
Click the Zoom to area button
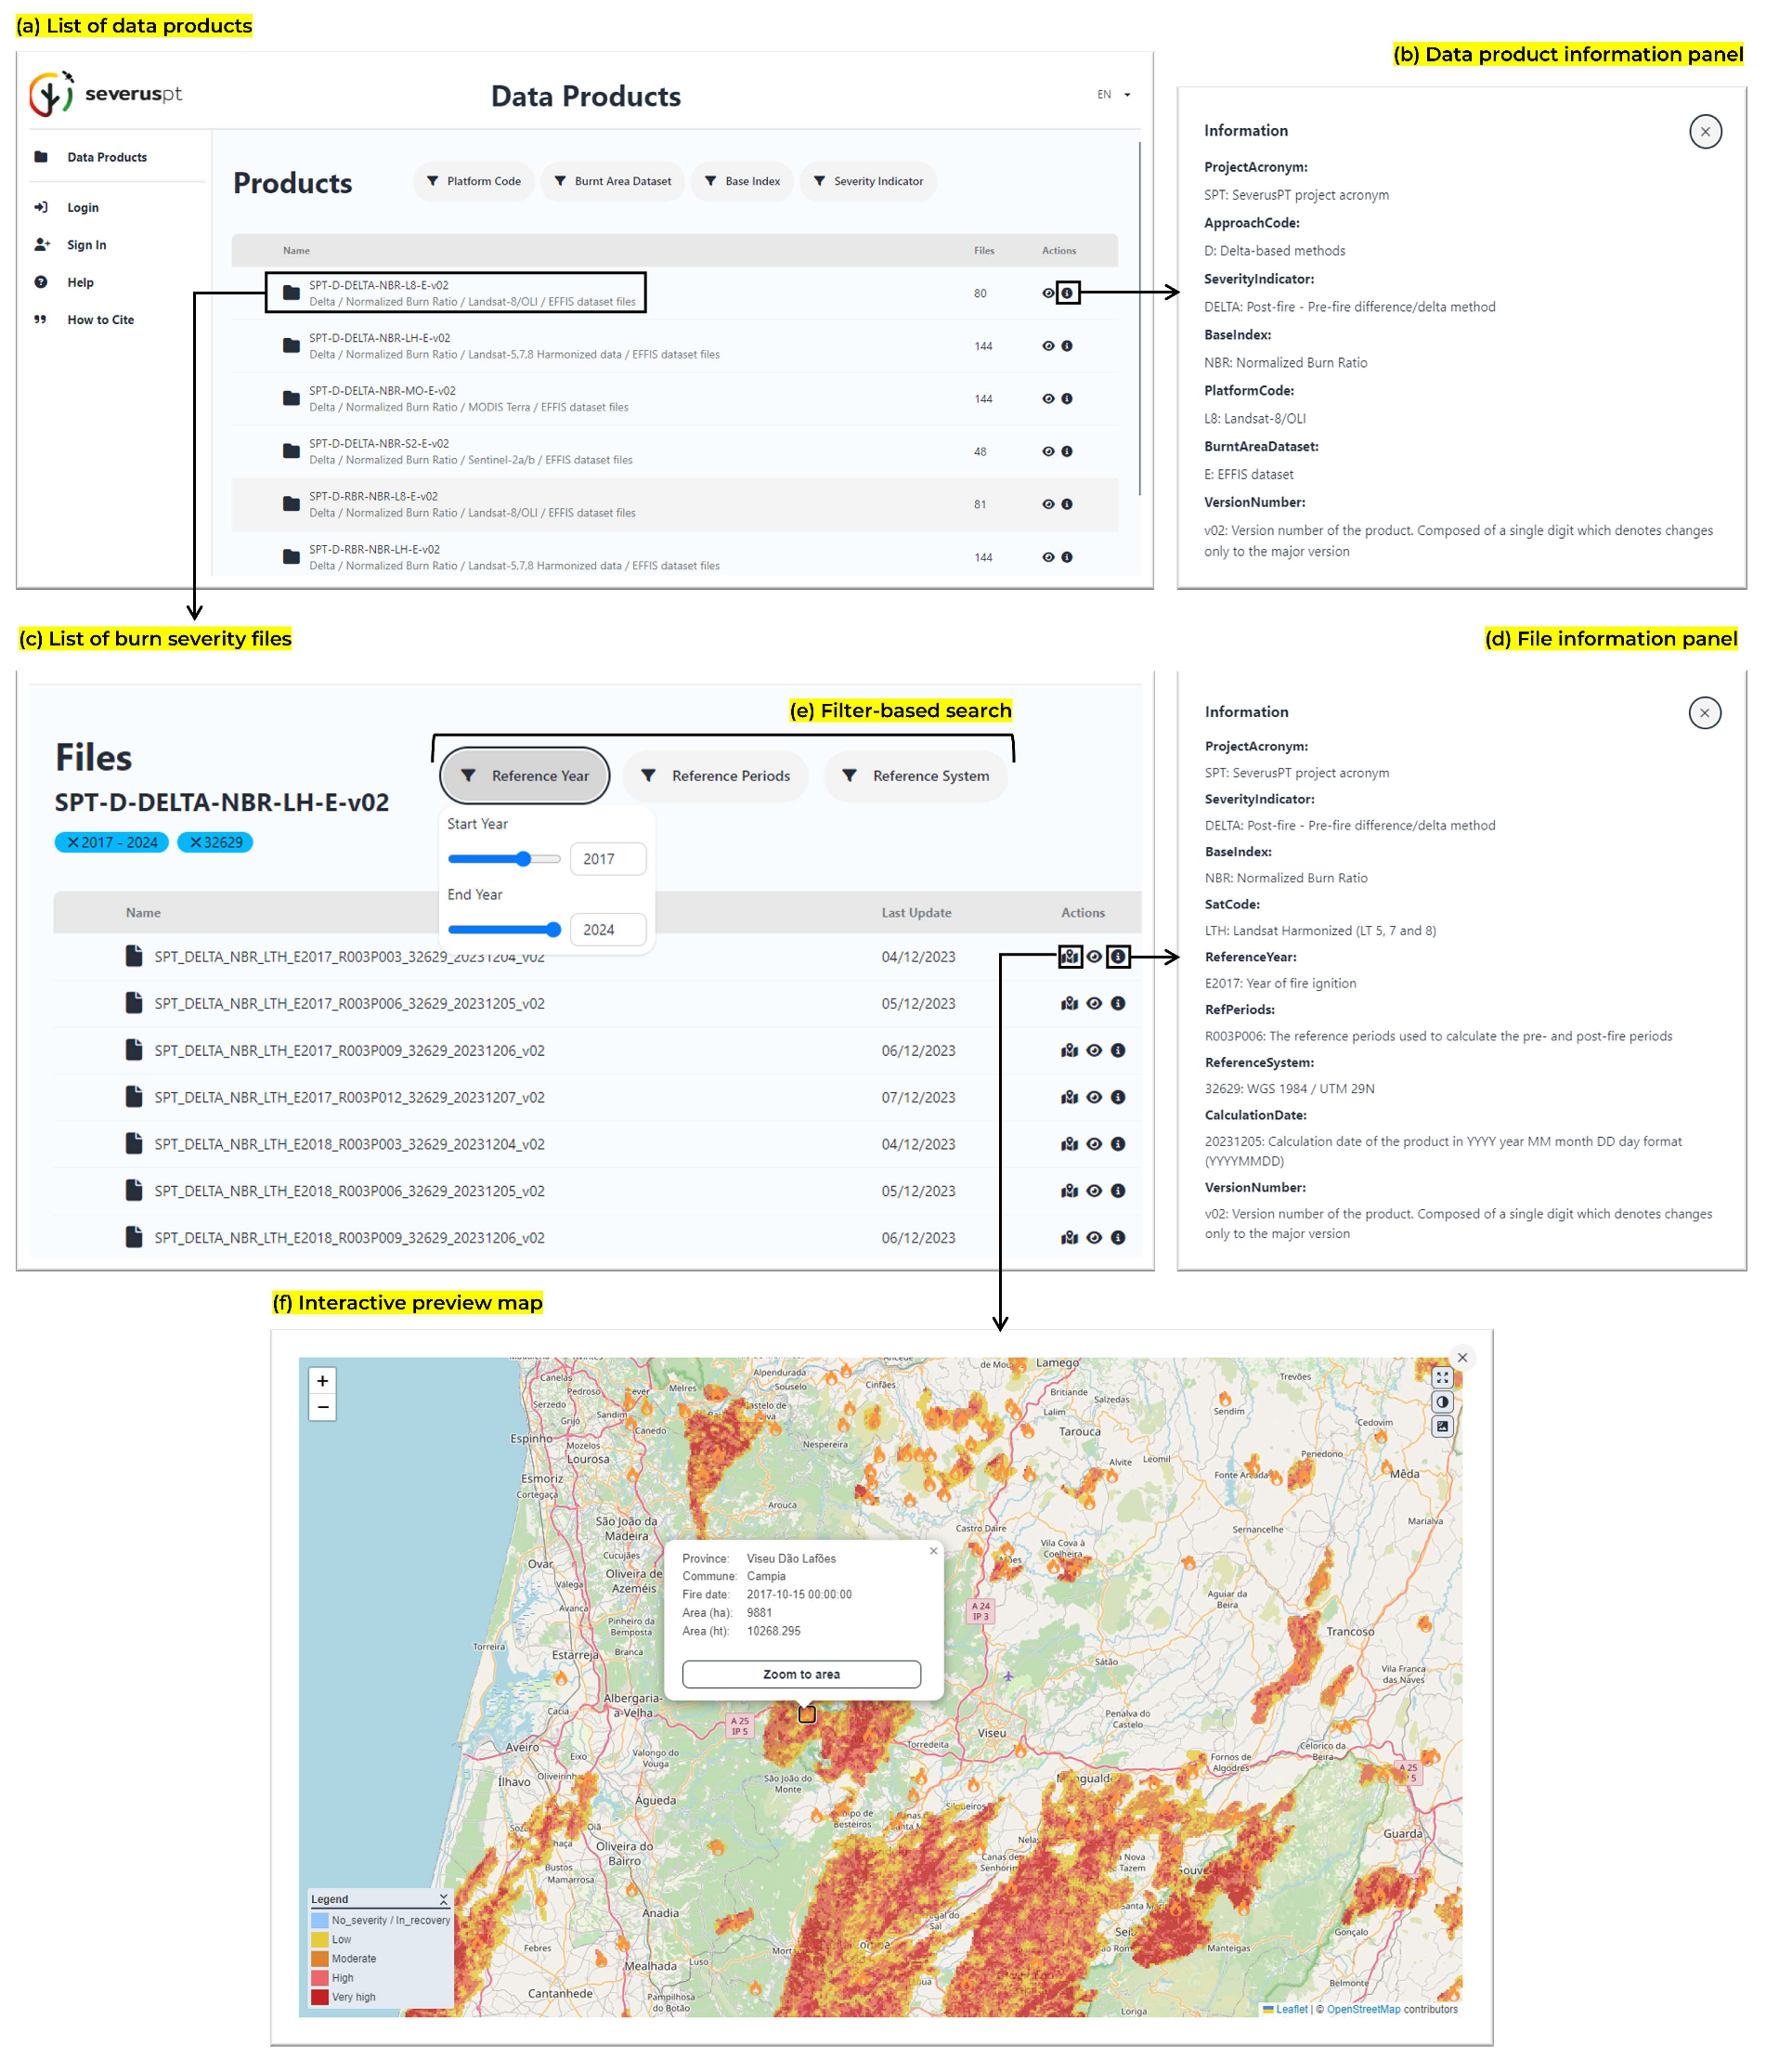(x=801, y=1674)
